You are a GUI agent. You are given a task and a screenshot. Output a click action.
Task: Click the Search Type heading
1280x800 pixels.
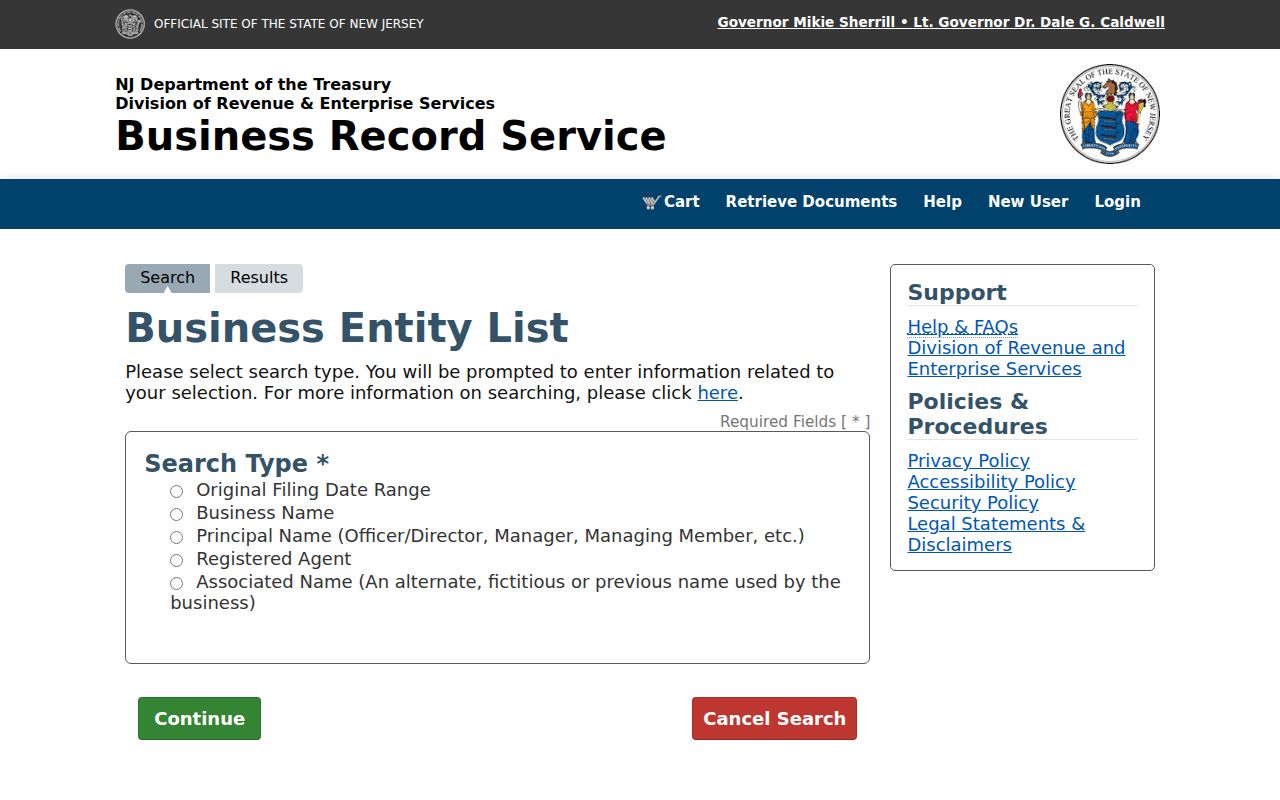coord(237,464)
